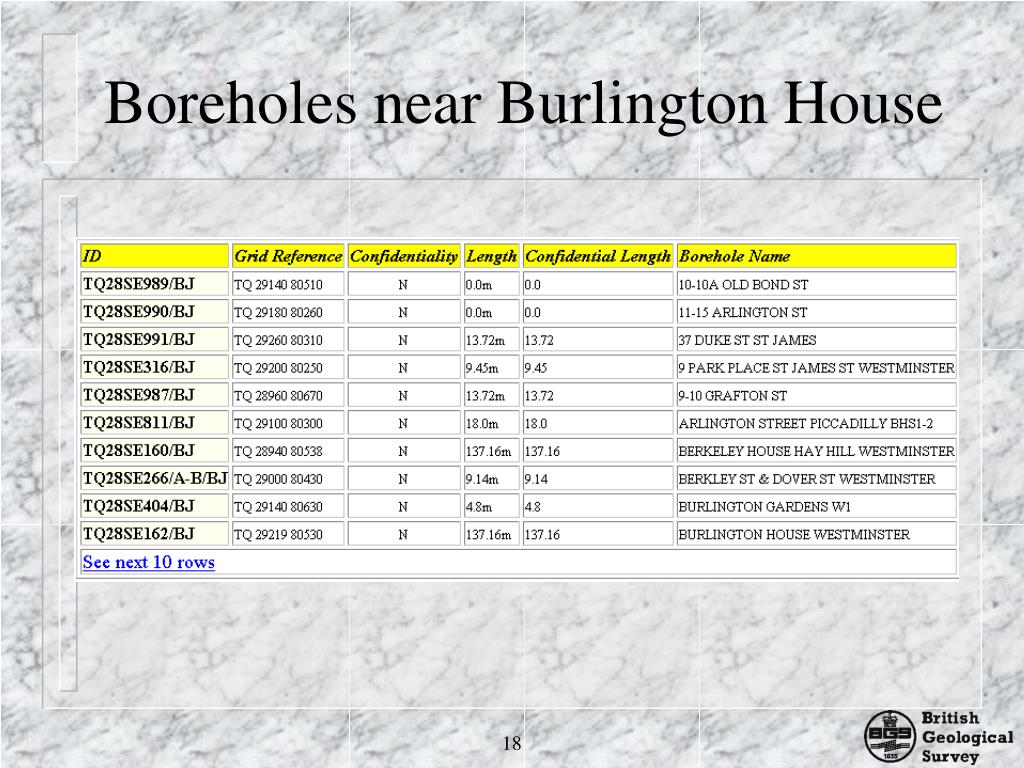Select the Length column header
The height and width of the screenshot is (768, 1024).
(492, 256)
